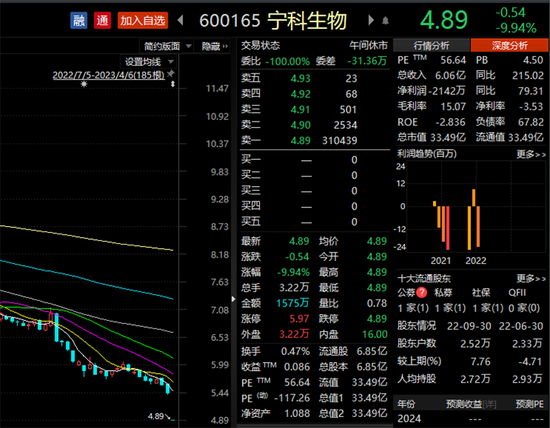Screen dimensions: 550x428
Task: Click the 涨停 price 5.97
Action: click(299, 319)
